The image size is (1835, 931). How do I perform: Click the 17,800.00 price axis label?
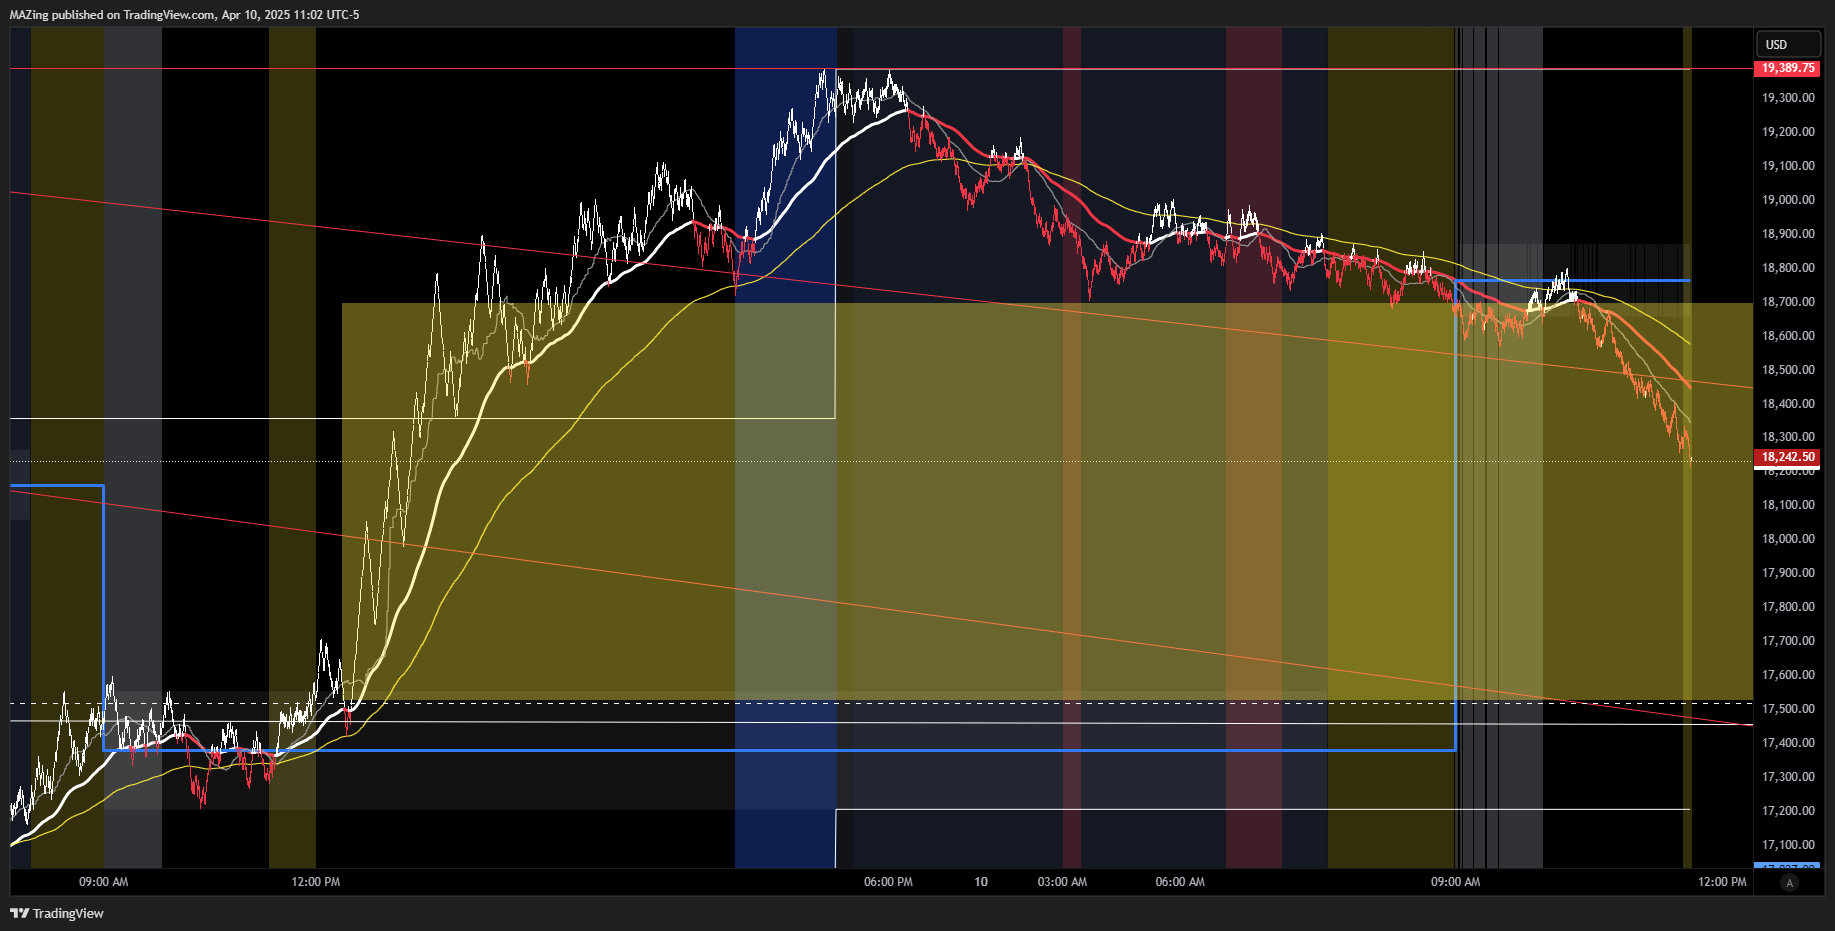coord(1788,607)
